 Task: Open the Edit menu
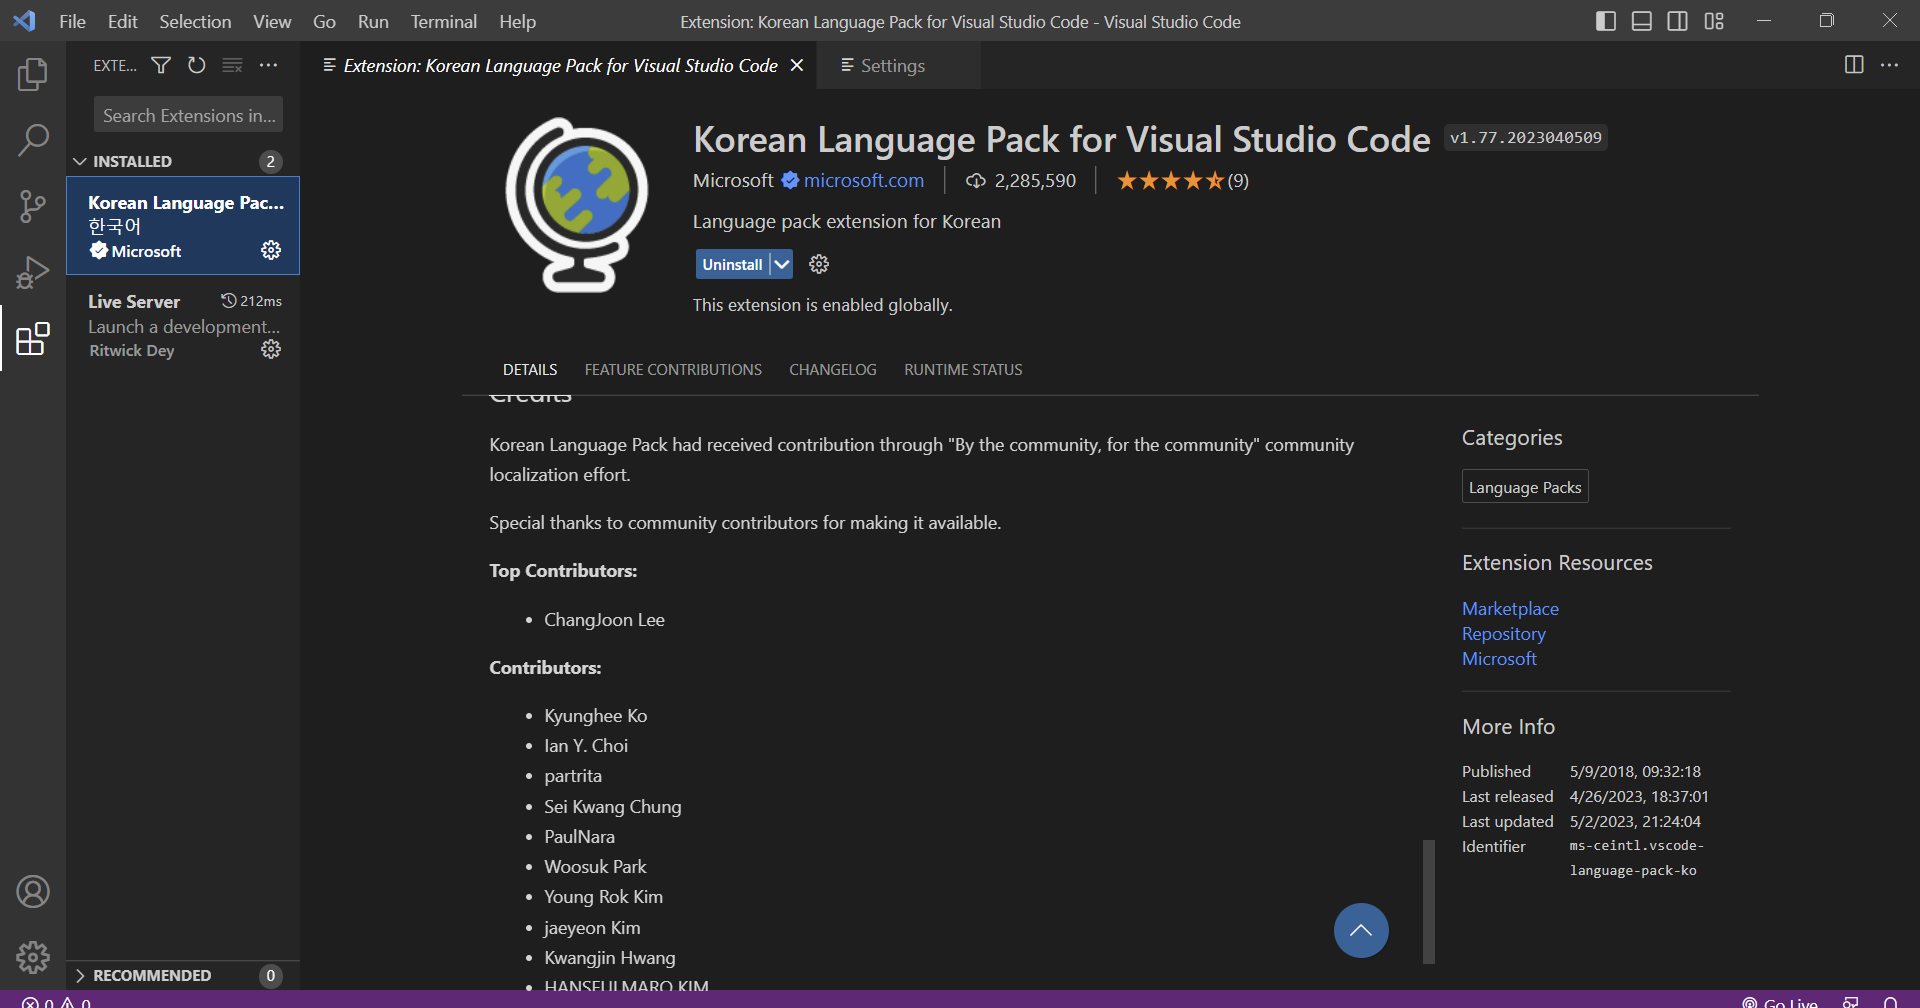pos(123,21)
